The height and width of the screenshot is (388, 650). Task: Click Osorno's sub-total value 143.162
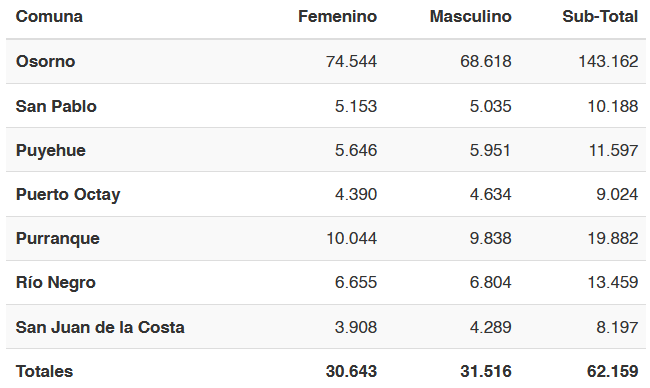coord(608,61)
